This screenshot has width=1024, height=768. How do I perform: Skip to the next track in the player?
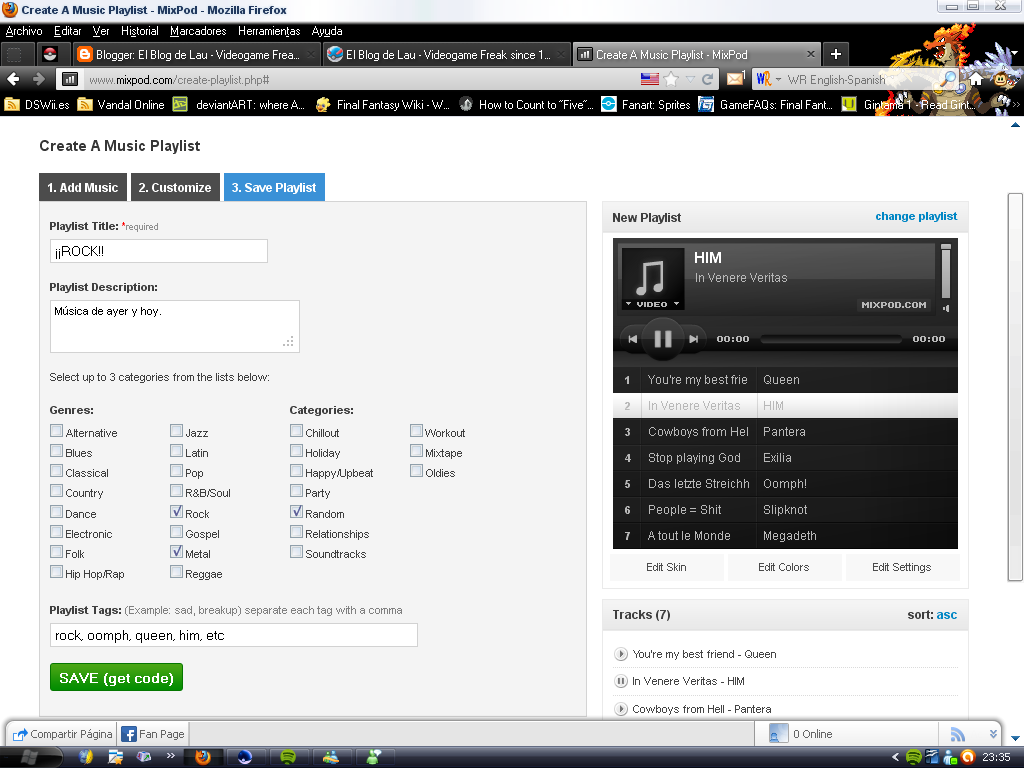[692, 339]
